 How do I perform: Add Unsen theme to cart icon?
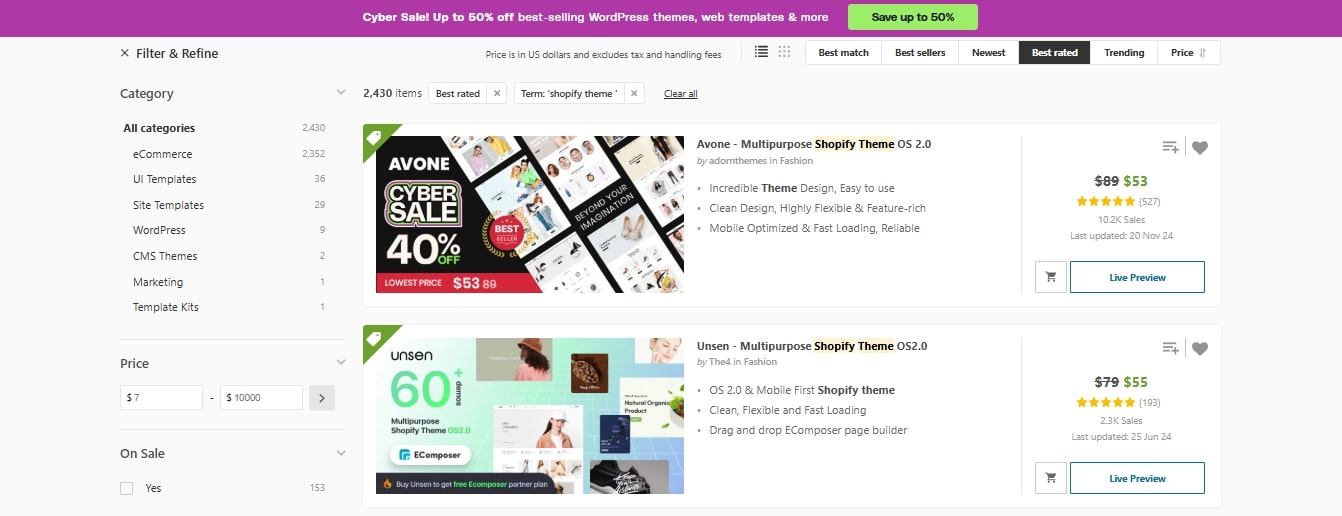click(1050, 478)
